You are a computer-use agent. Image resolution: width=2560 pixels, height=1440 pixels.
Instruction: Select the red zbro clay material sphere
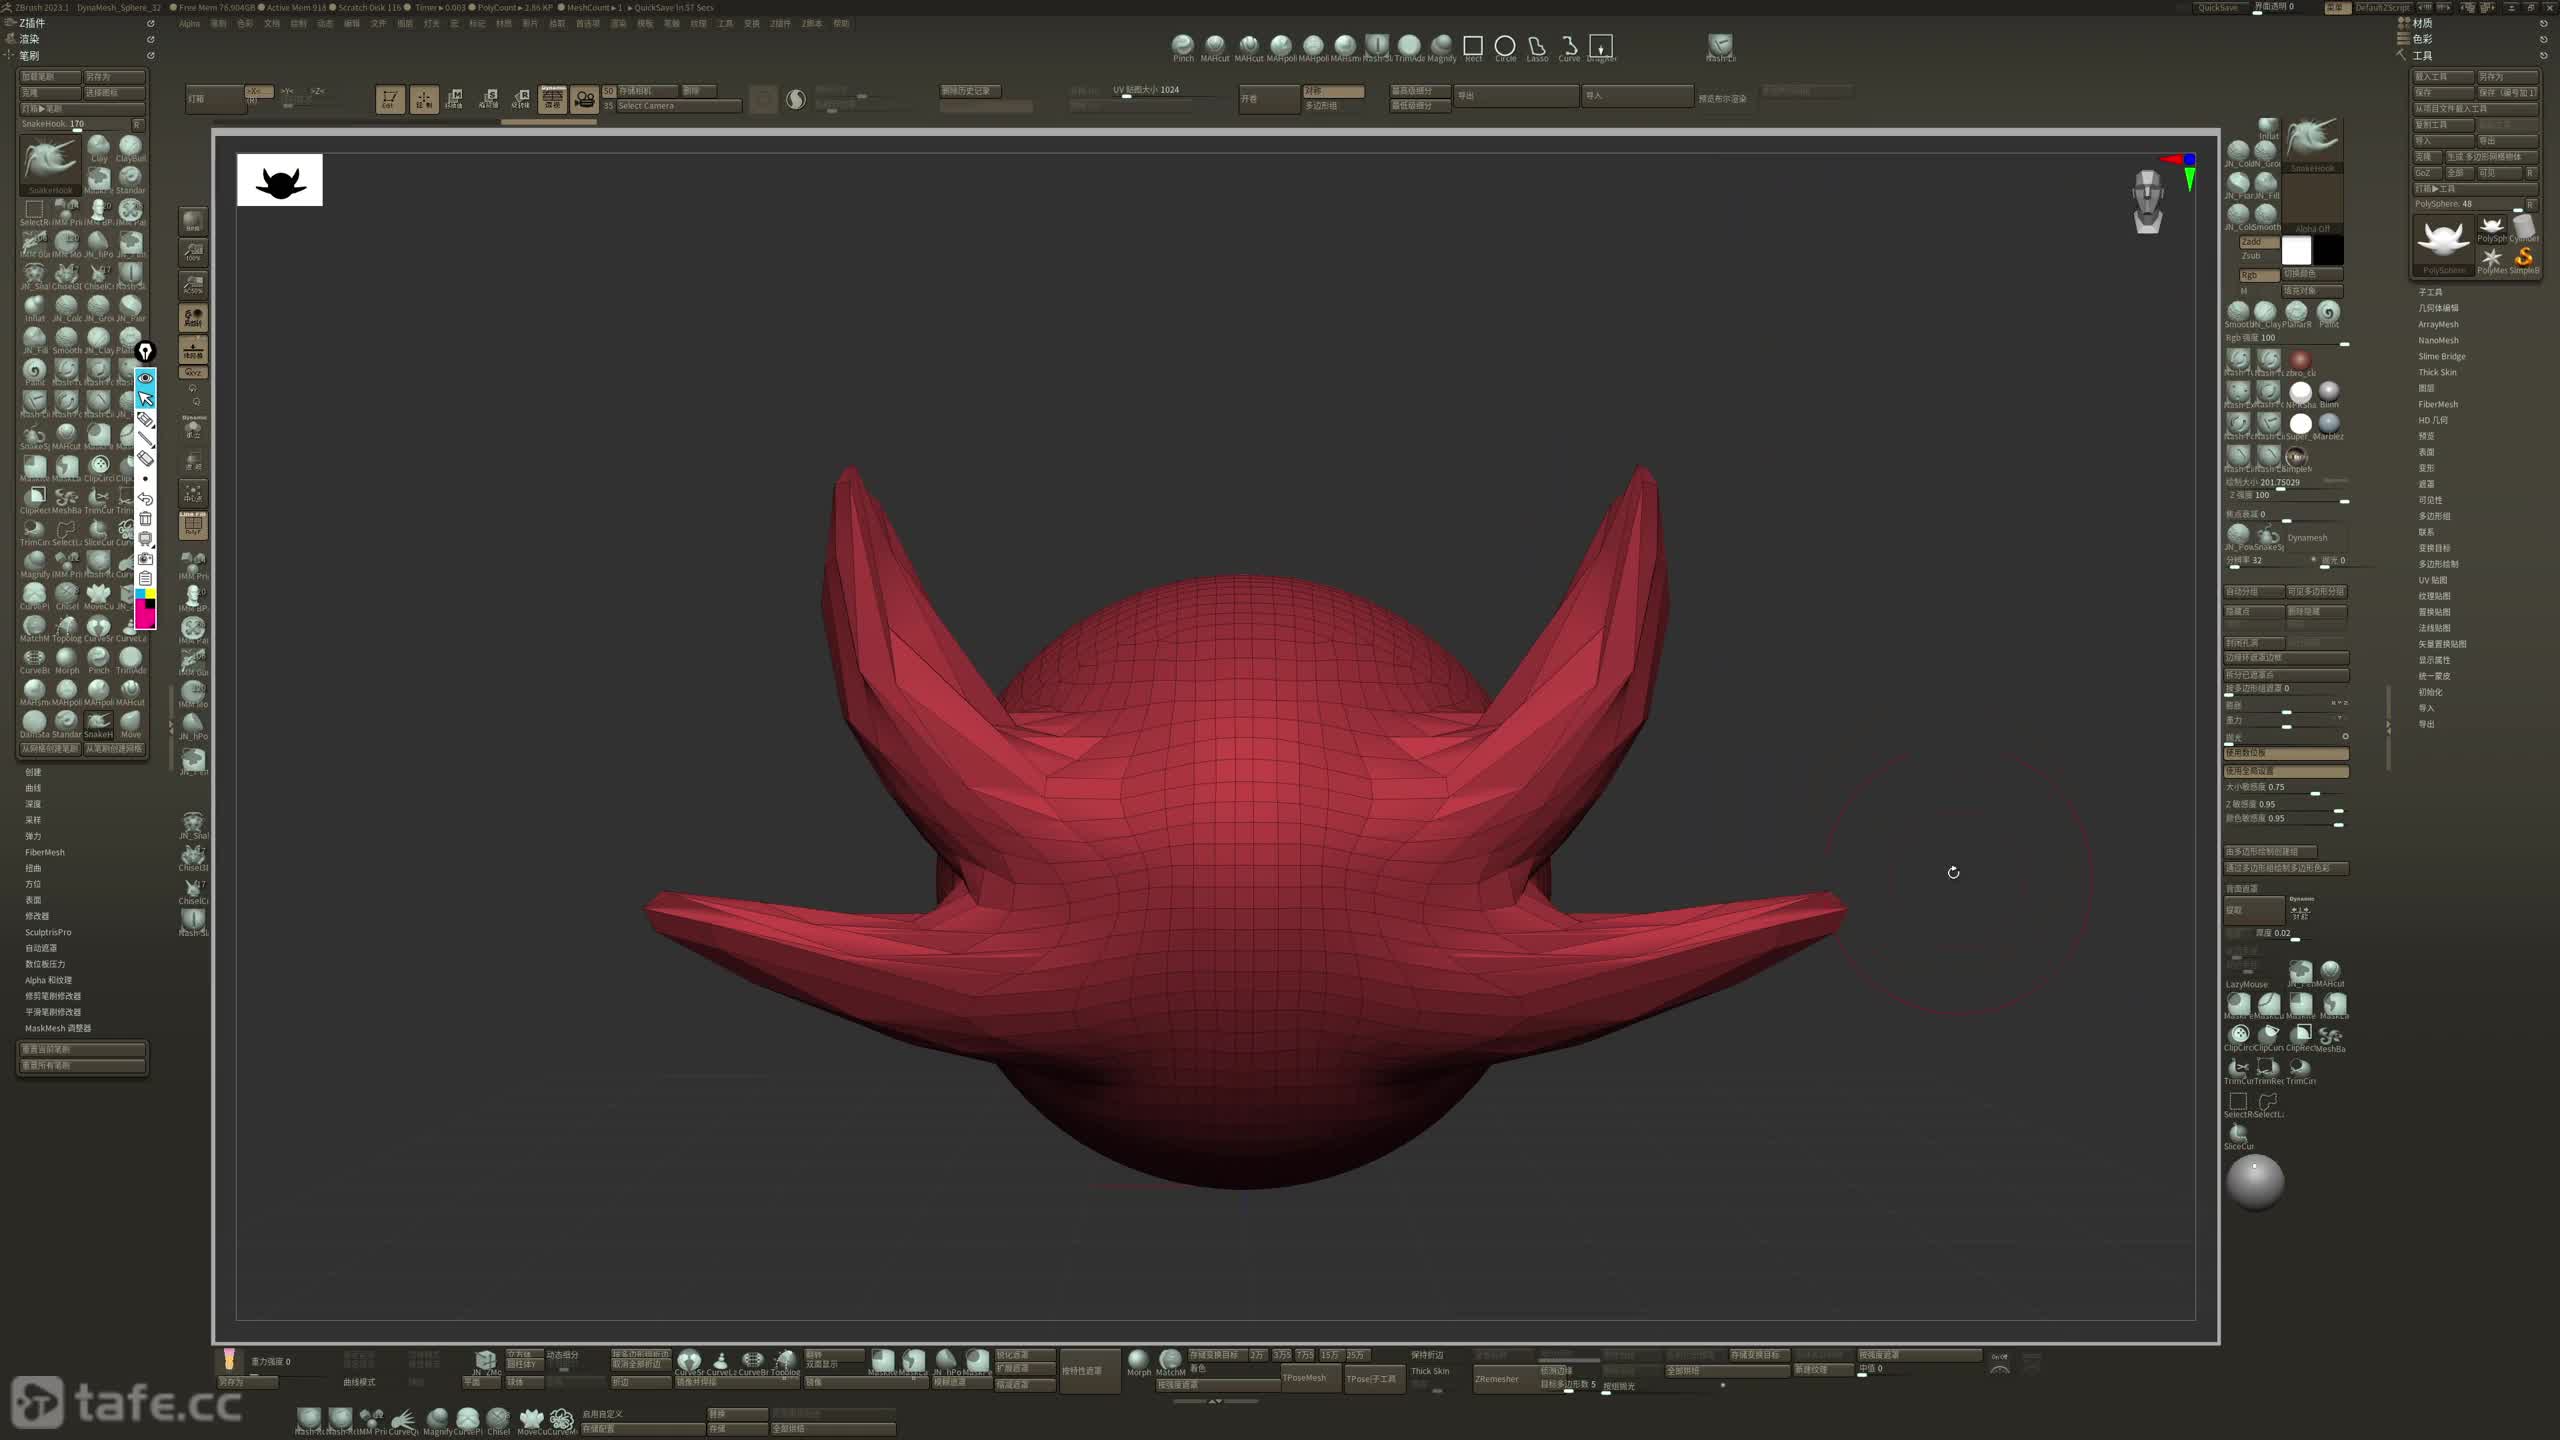[x=2300, y=361]
